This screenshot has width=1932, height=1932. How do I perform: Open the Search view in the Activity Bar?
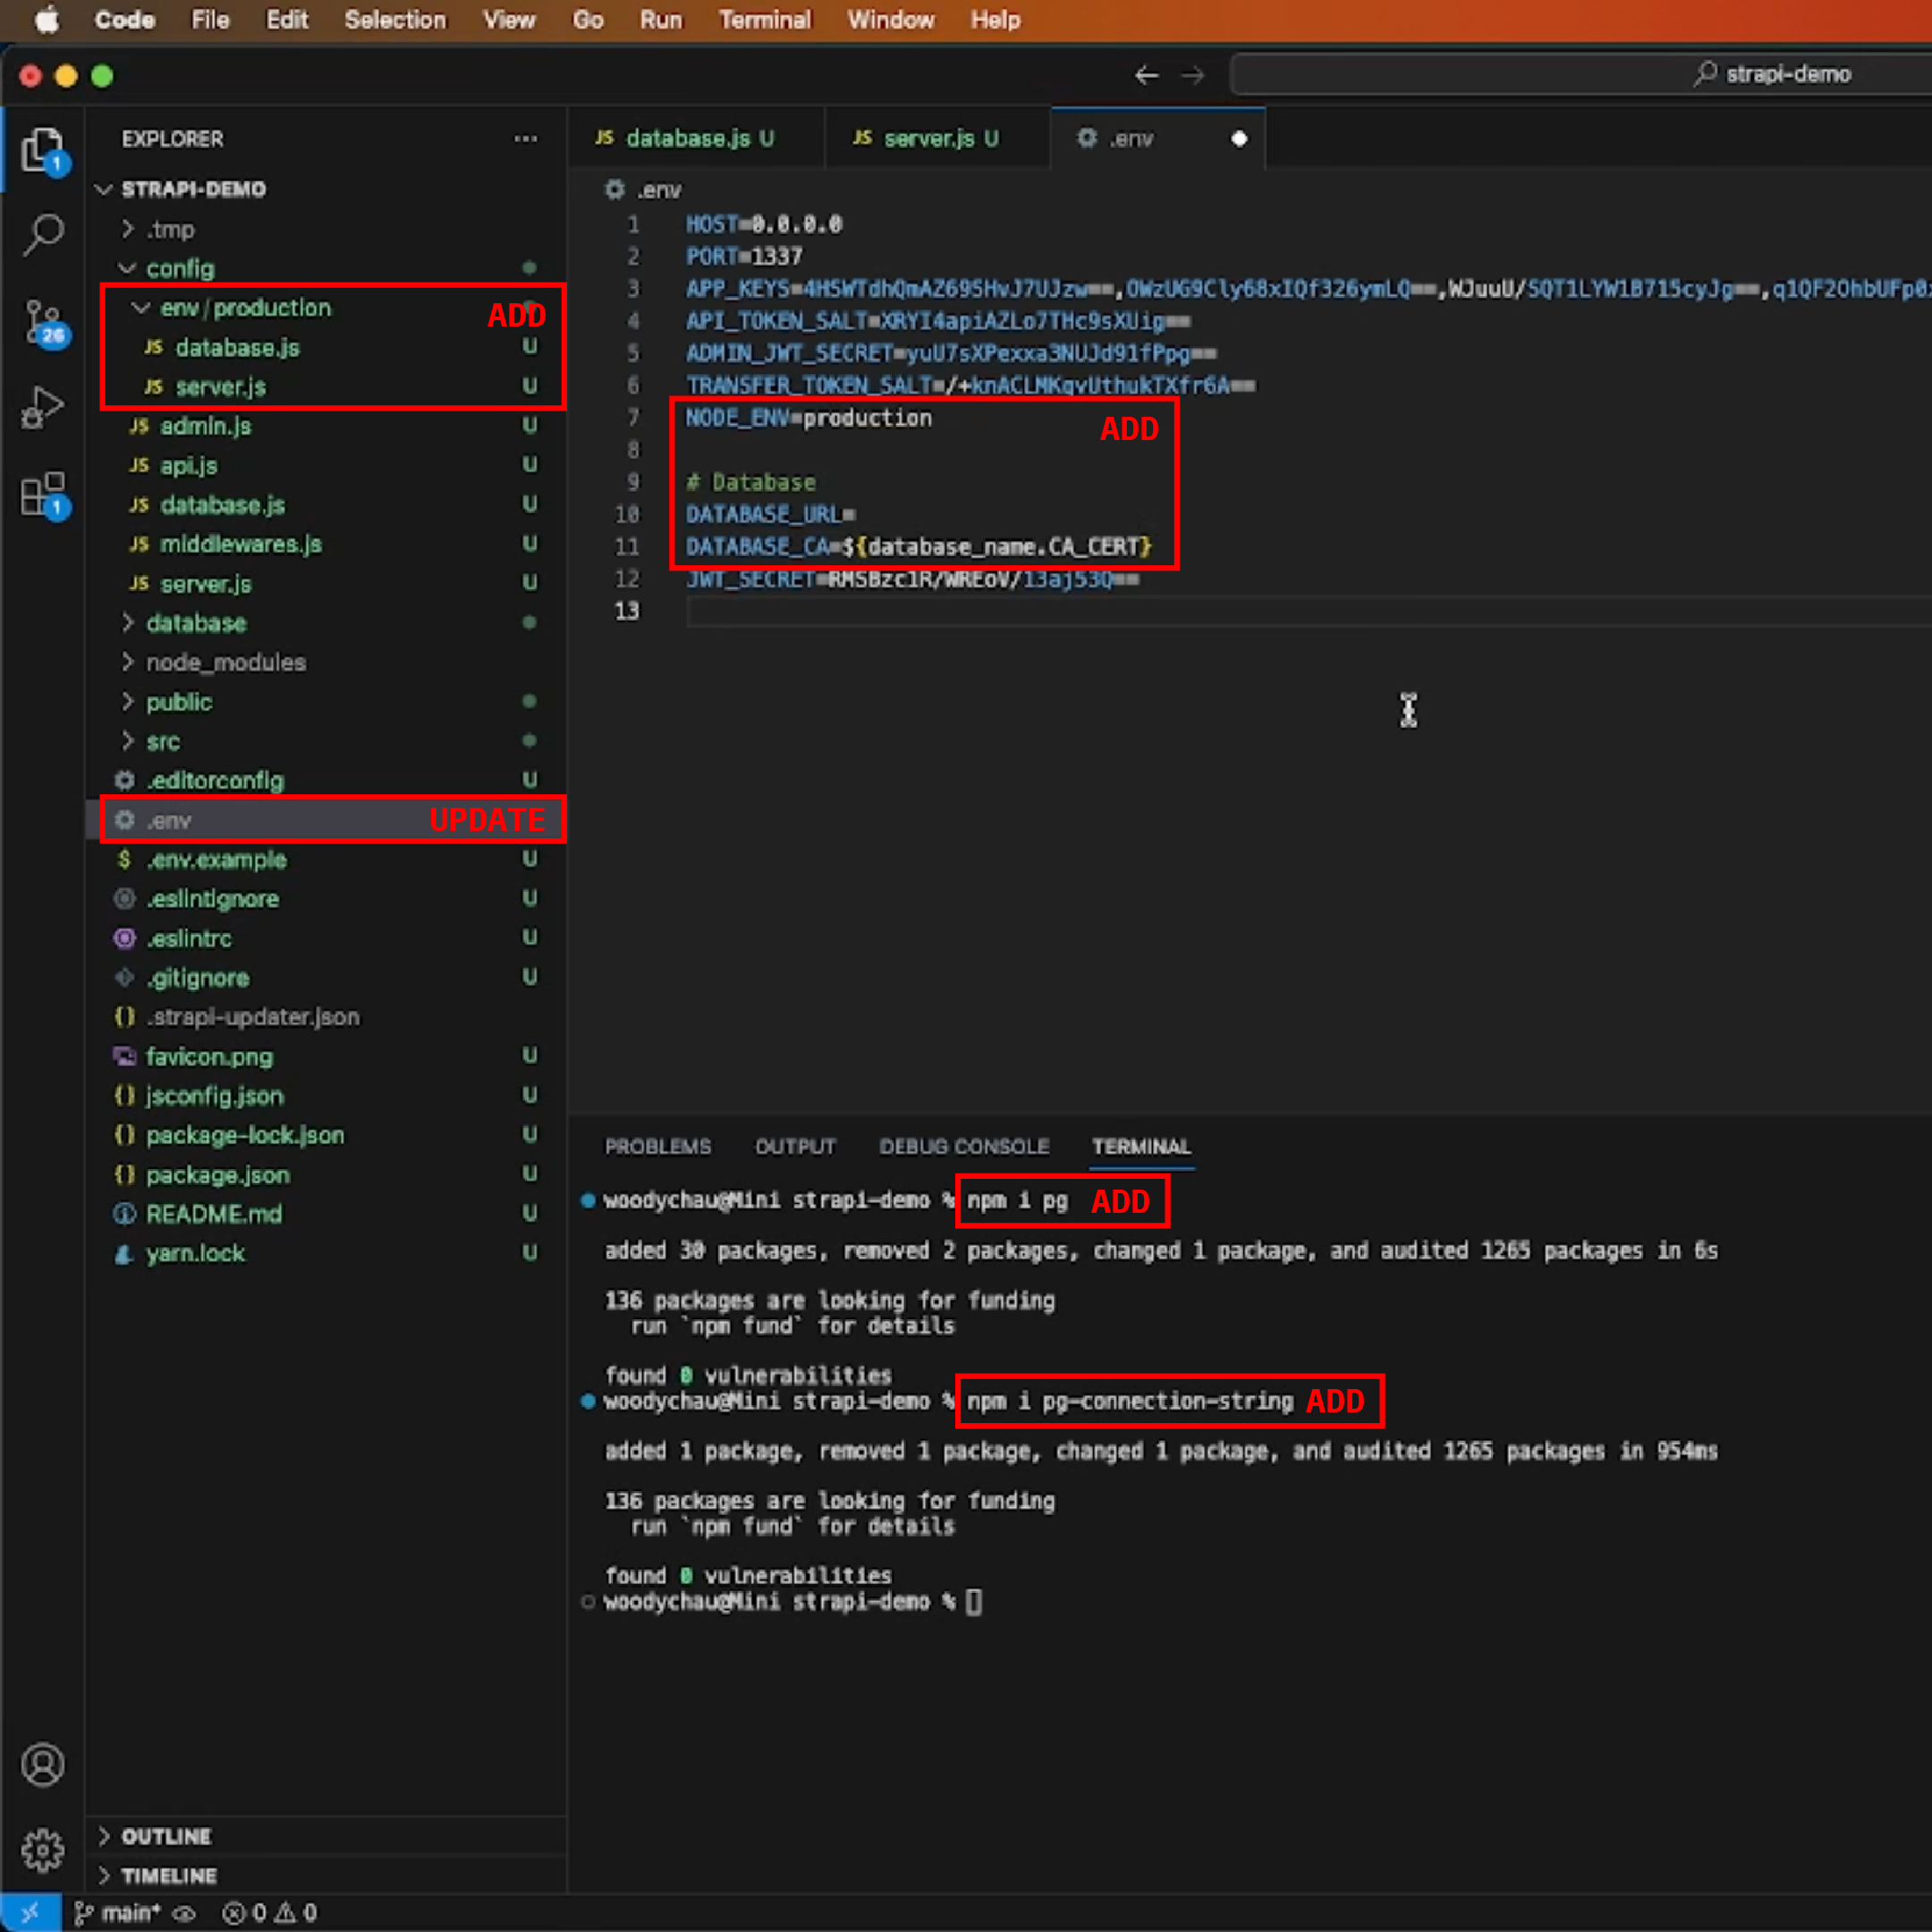point(42,232)
